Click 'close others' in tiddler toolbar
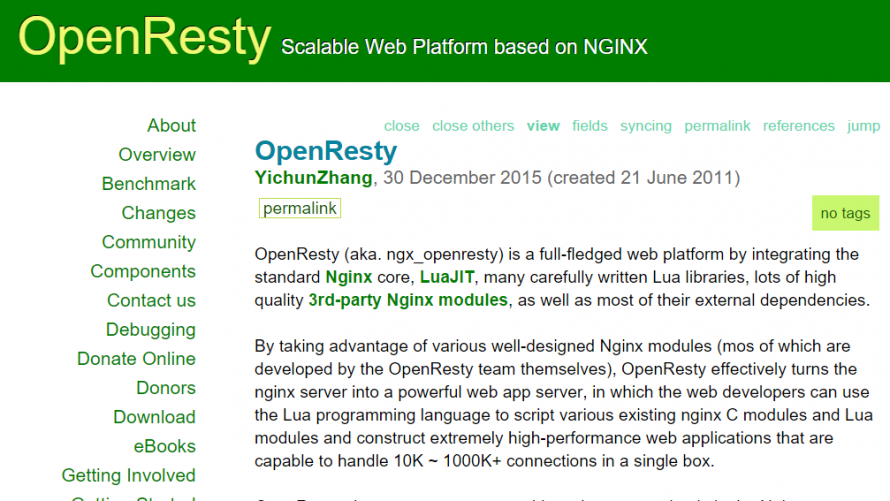This screenshot has width=890, height=501. 473,126
